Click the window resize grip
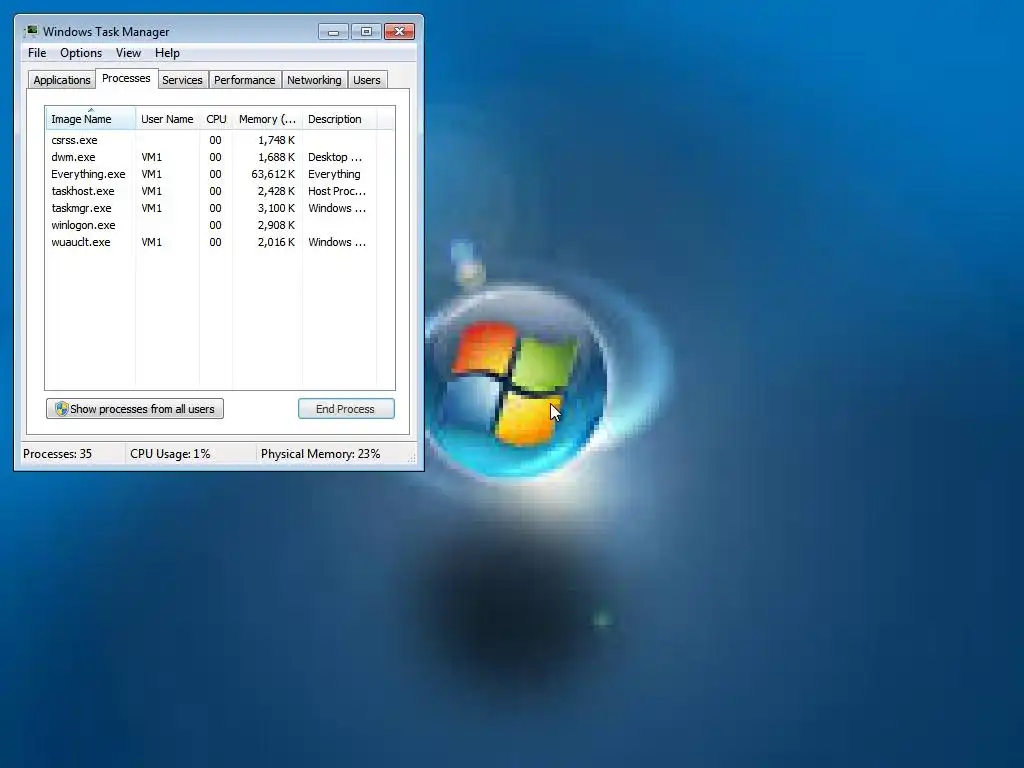1024x768 pixels. (412, 458)
